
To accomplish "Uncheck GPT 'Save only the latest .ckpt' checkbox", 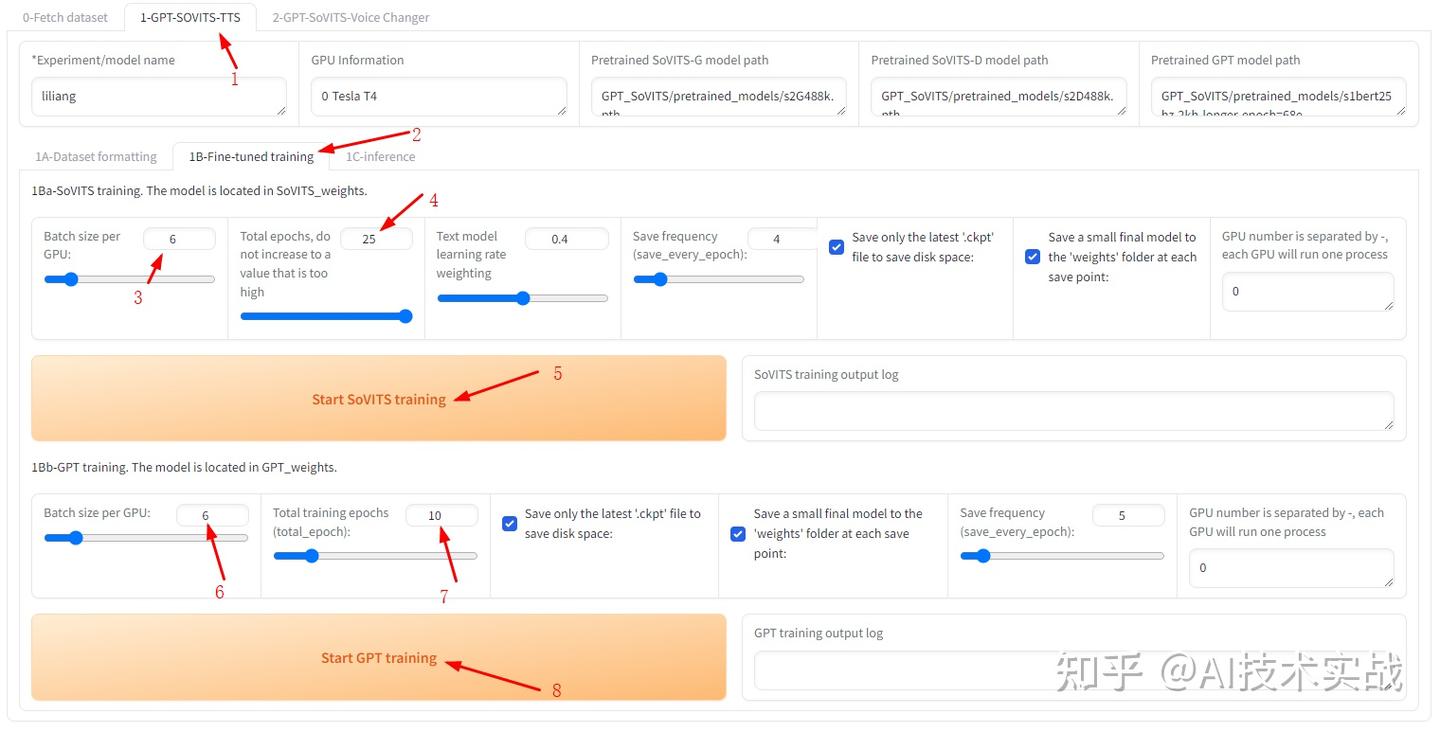I will click(x=509, y=523).
